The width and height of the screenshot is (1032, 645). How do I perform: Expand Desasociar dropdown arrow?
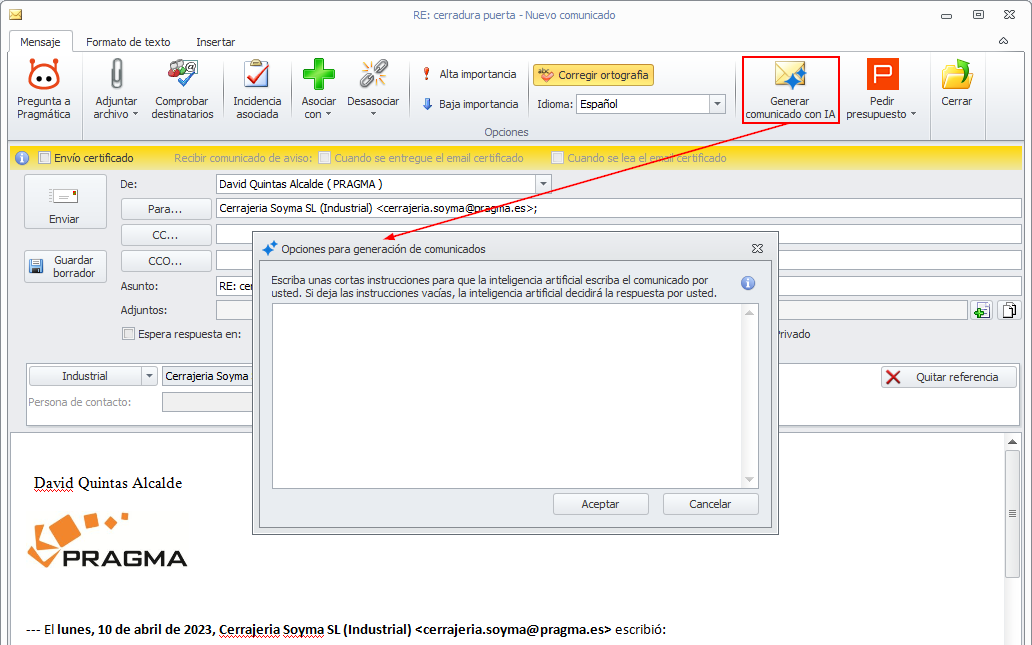coord(373,115)
